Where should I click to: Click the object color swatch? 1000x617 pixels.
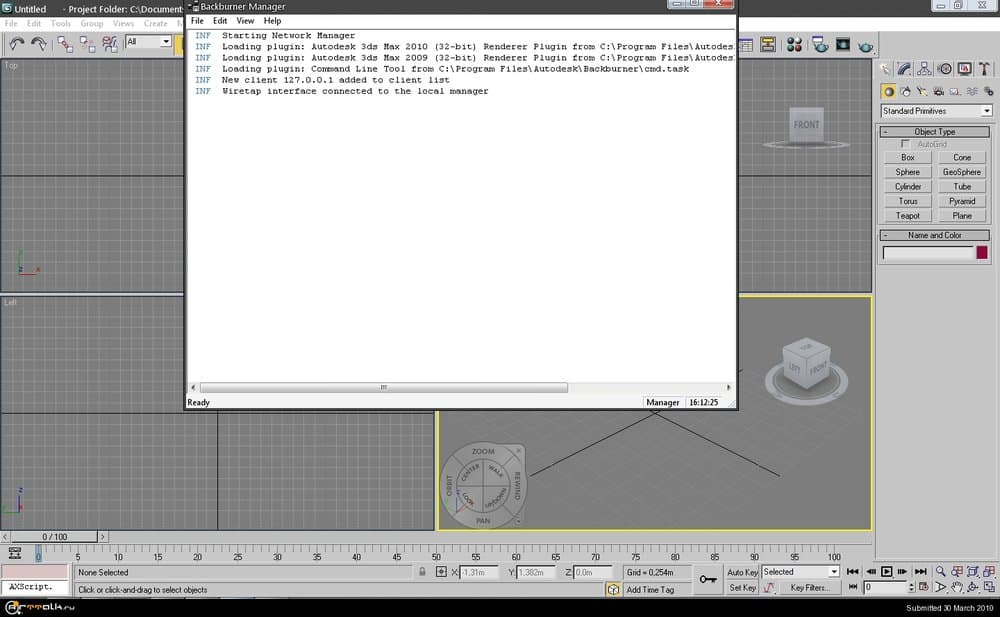click(x=982, y=253)
